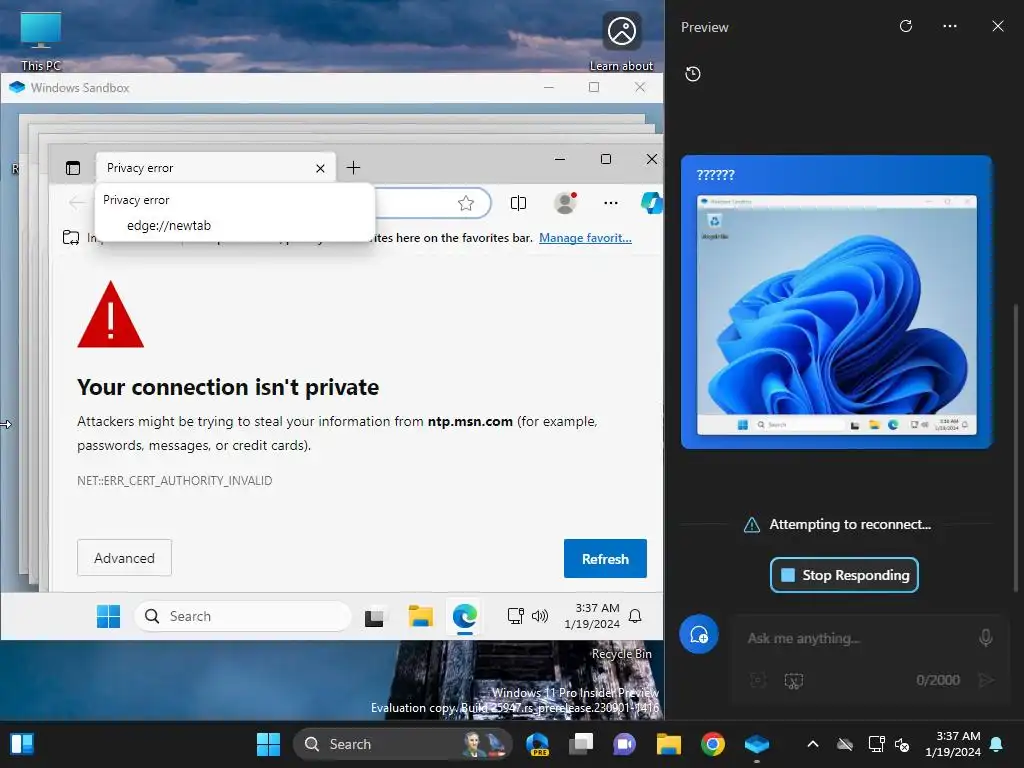Click Edge icon in sandbox taskbar
1024x768 pixels.
click(x=465, y=616)
